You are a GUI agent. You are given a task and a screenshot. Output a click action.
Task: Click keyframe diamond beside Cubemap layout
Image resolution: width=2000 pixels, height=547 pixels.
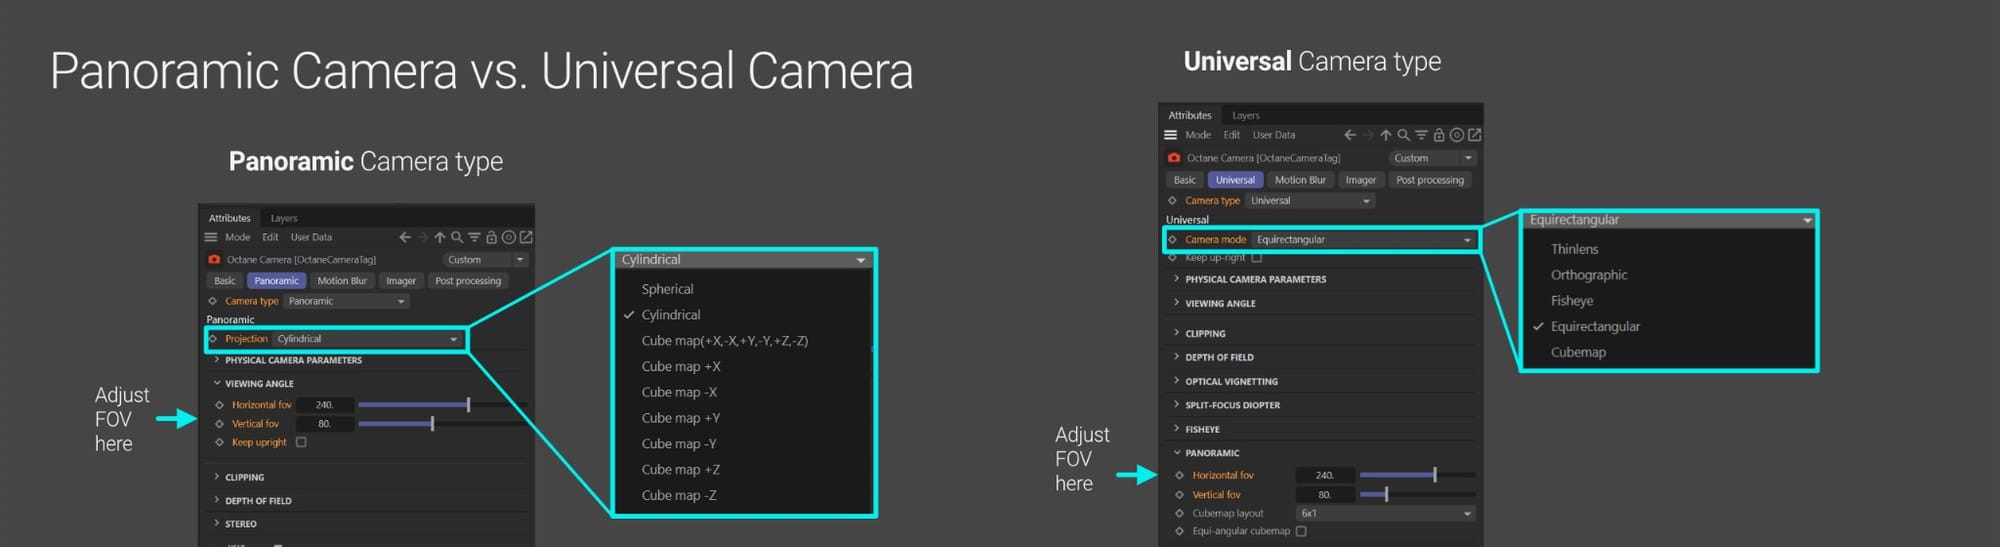pos(1179,513)
